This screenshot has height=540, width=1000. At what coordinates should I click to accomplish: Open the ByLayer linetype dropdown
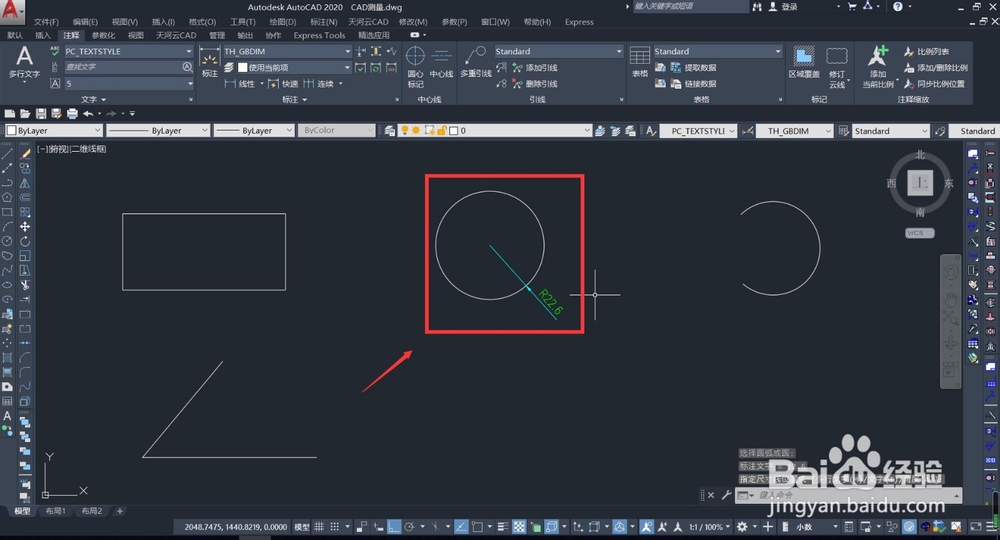coord(158,131)
